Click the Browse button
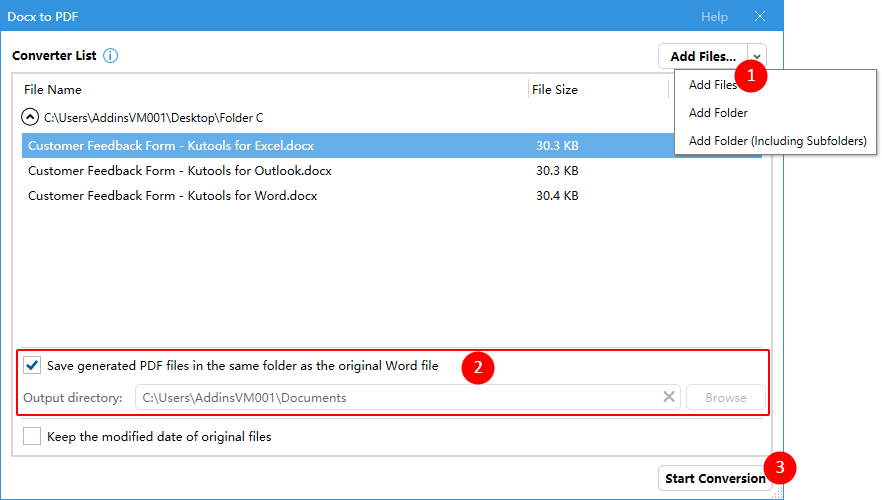882x500 pixels. click(x=725, y=397)
